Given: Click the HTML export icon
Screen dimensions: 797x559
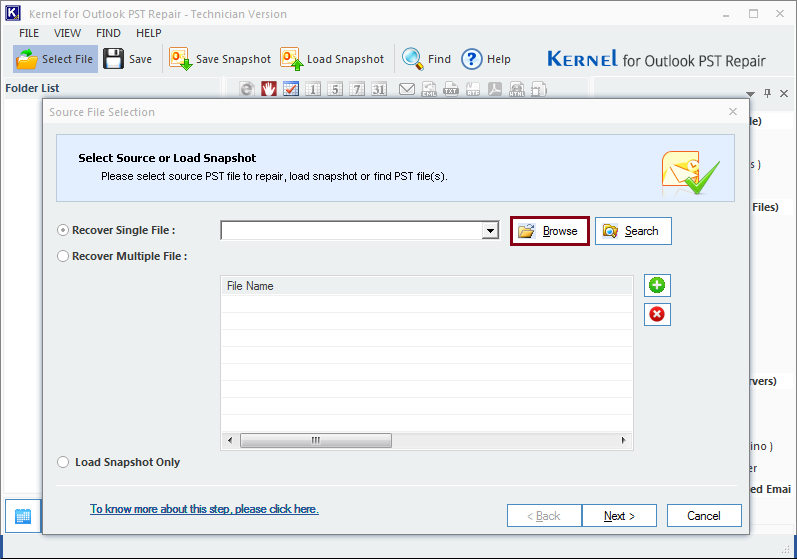Looking at the screenshot, I should coord(517,89).
